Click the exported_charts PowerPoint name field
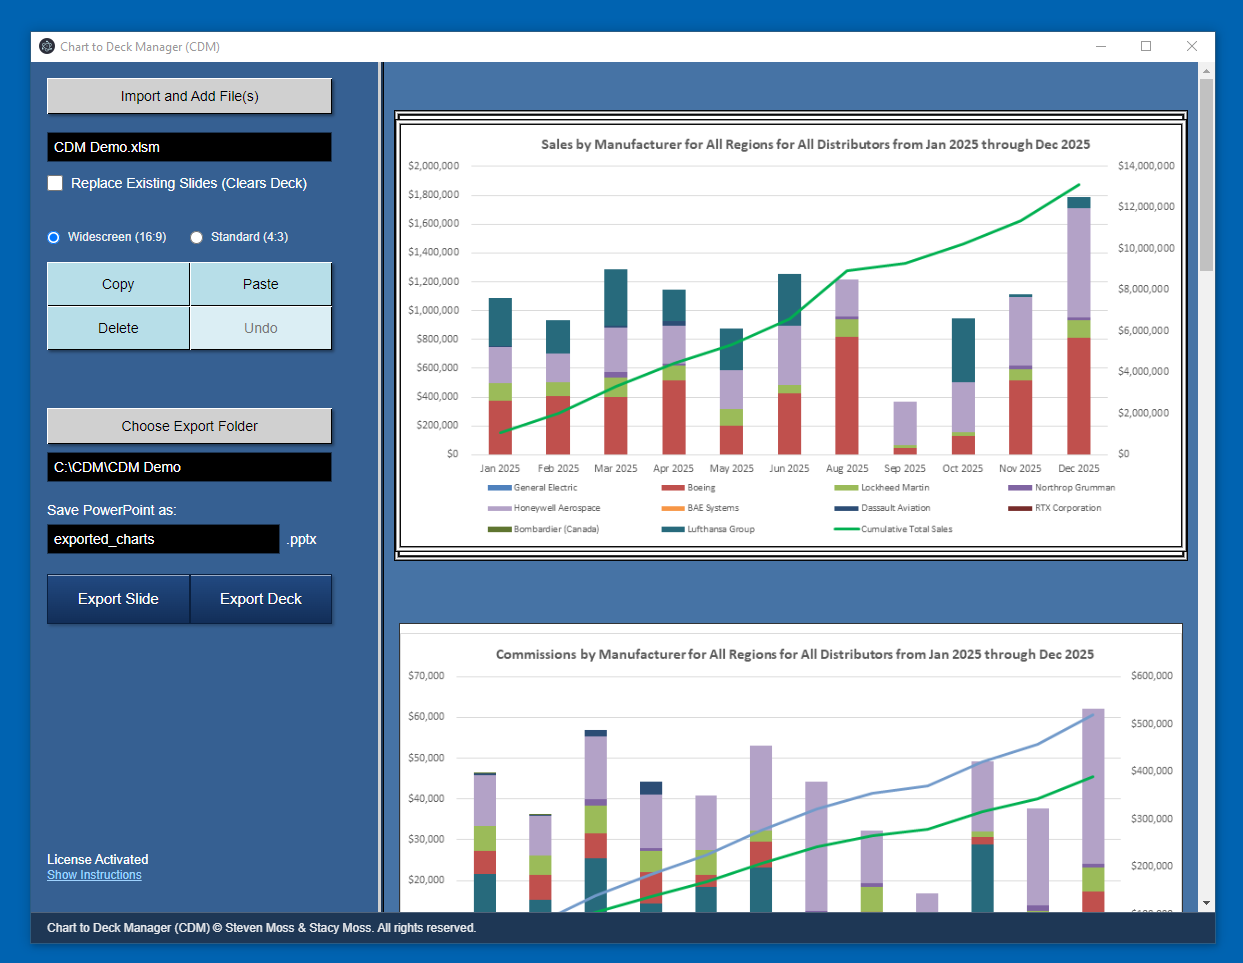This screenshot has width=1243, height=963. [163, 539]
